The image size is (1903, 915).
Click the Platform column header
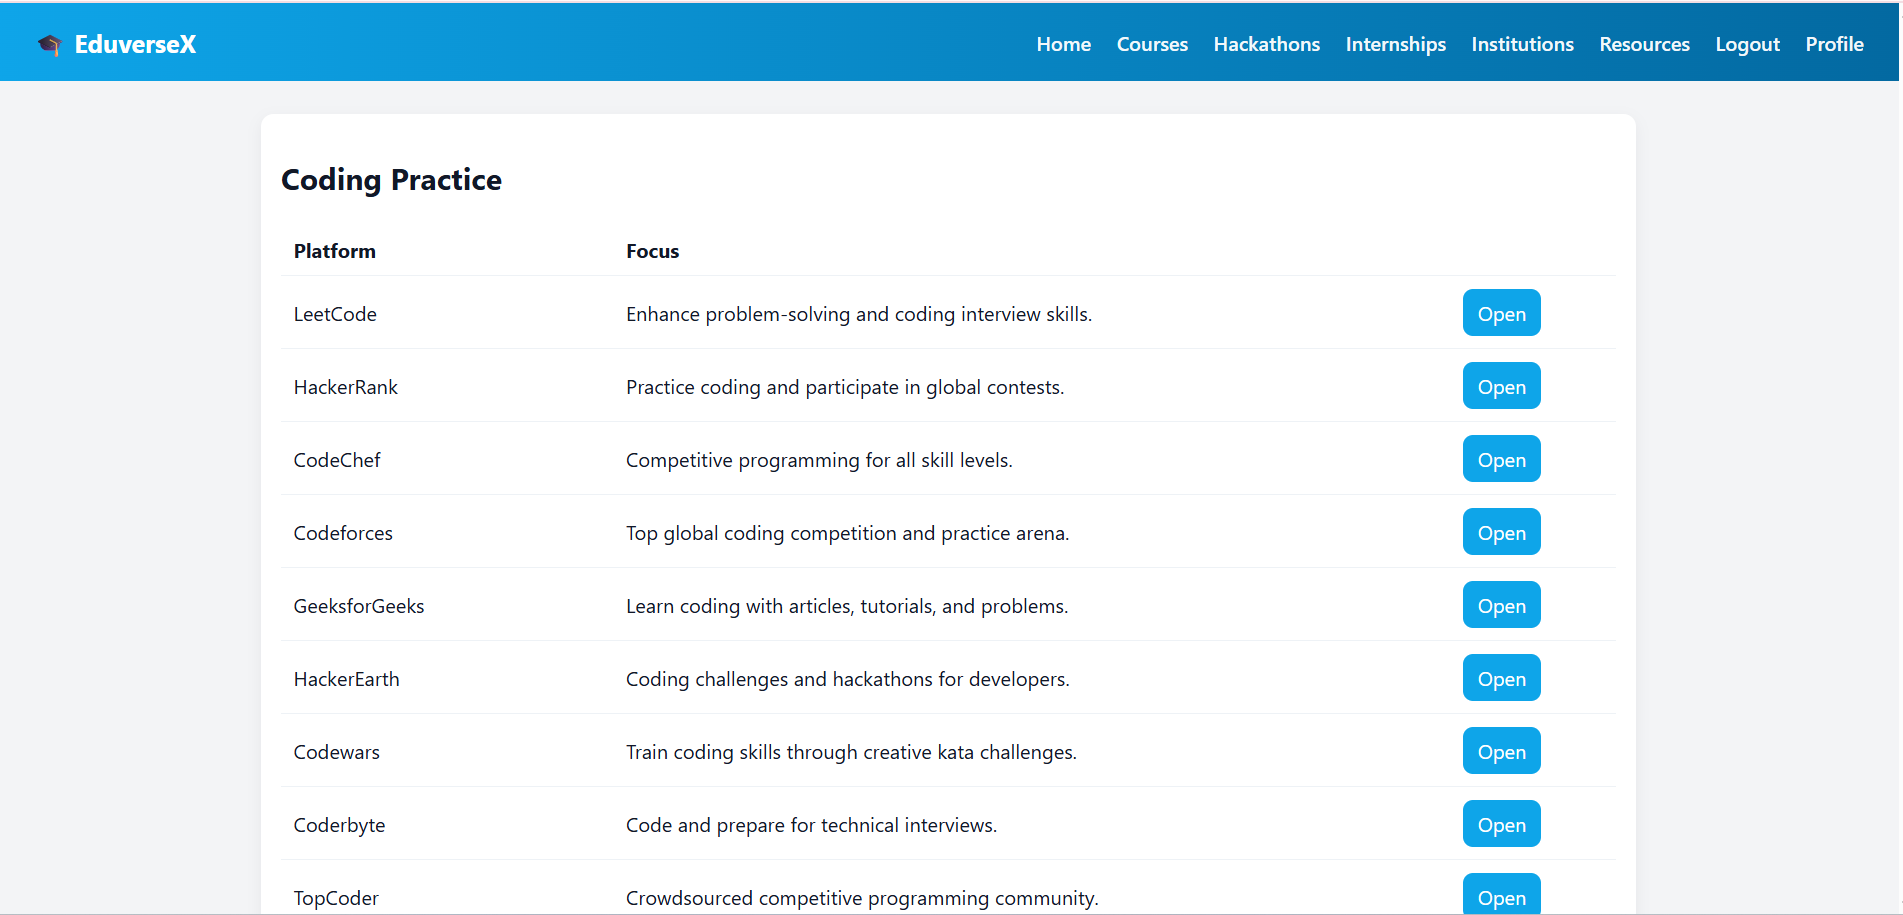[x=335, y=251]
